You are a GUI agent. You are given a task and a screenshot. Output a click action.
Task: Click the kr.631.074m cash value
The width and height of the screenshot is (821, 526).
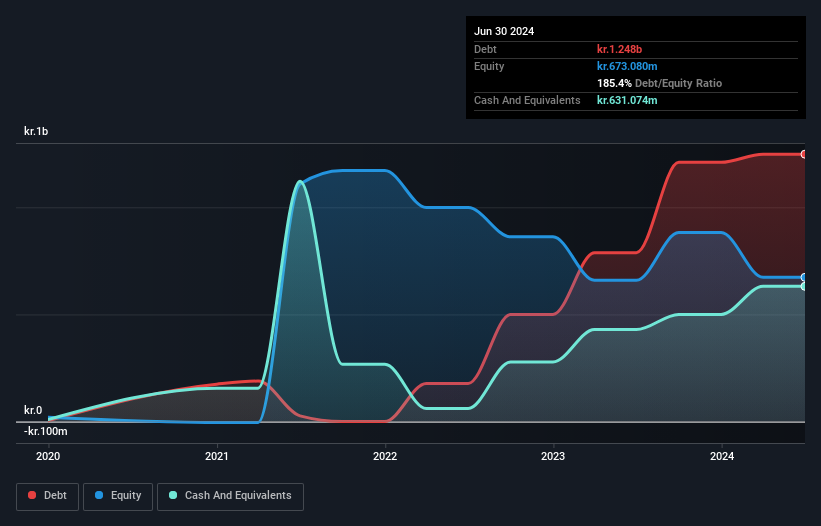(627, 100)
